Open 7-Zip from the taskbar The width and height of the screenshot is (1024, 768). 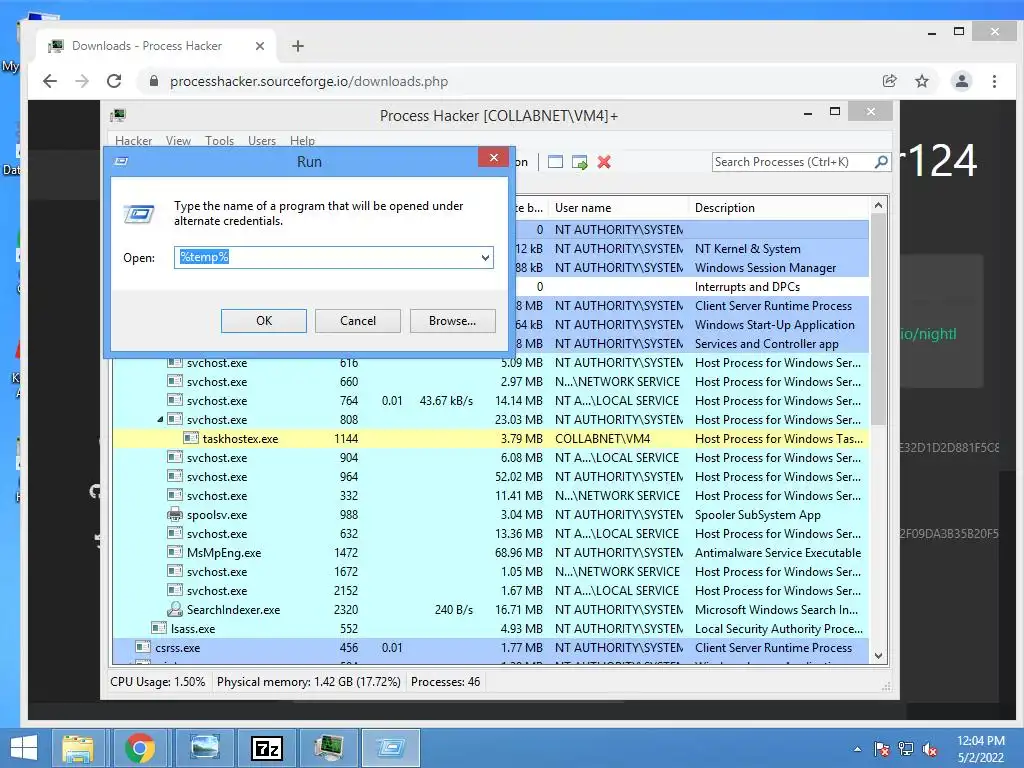[x=266, y=748]
